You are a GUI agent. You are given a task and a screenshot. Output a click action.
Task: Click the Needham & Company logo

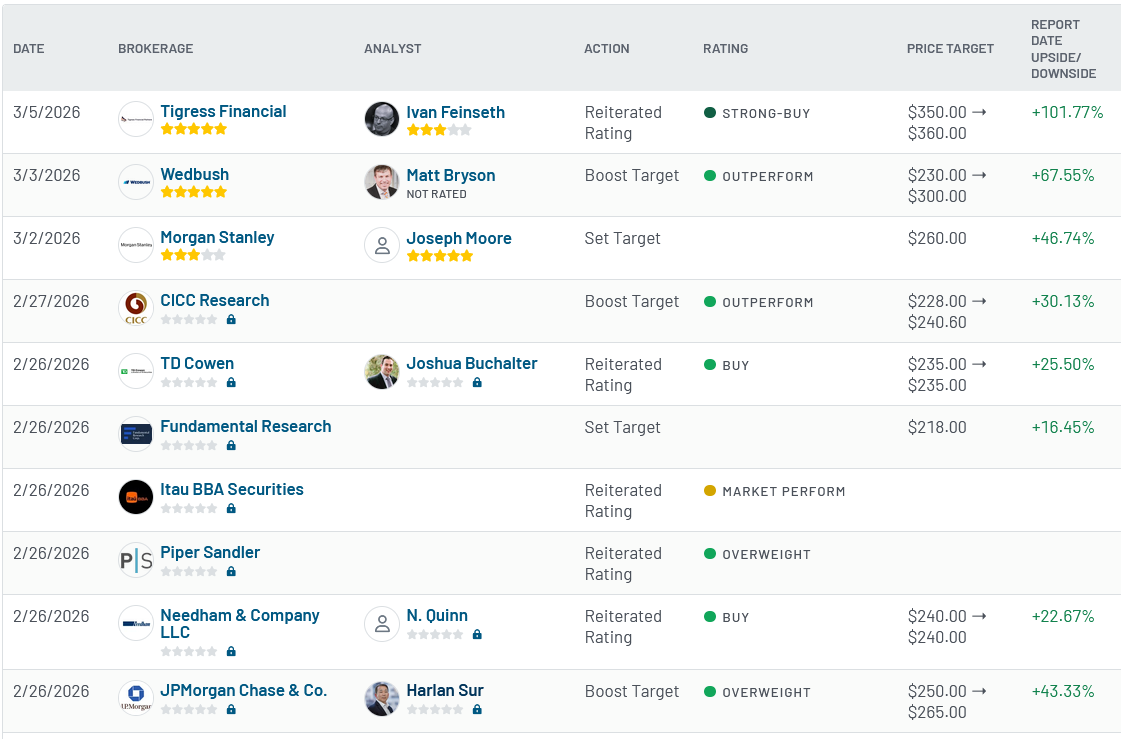pyautogui.click(x=136, y=623)
